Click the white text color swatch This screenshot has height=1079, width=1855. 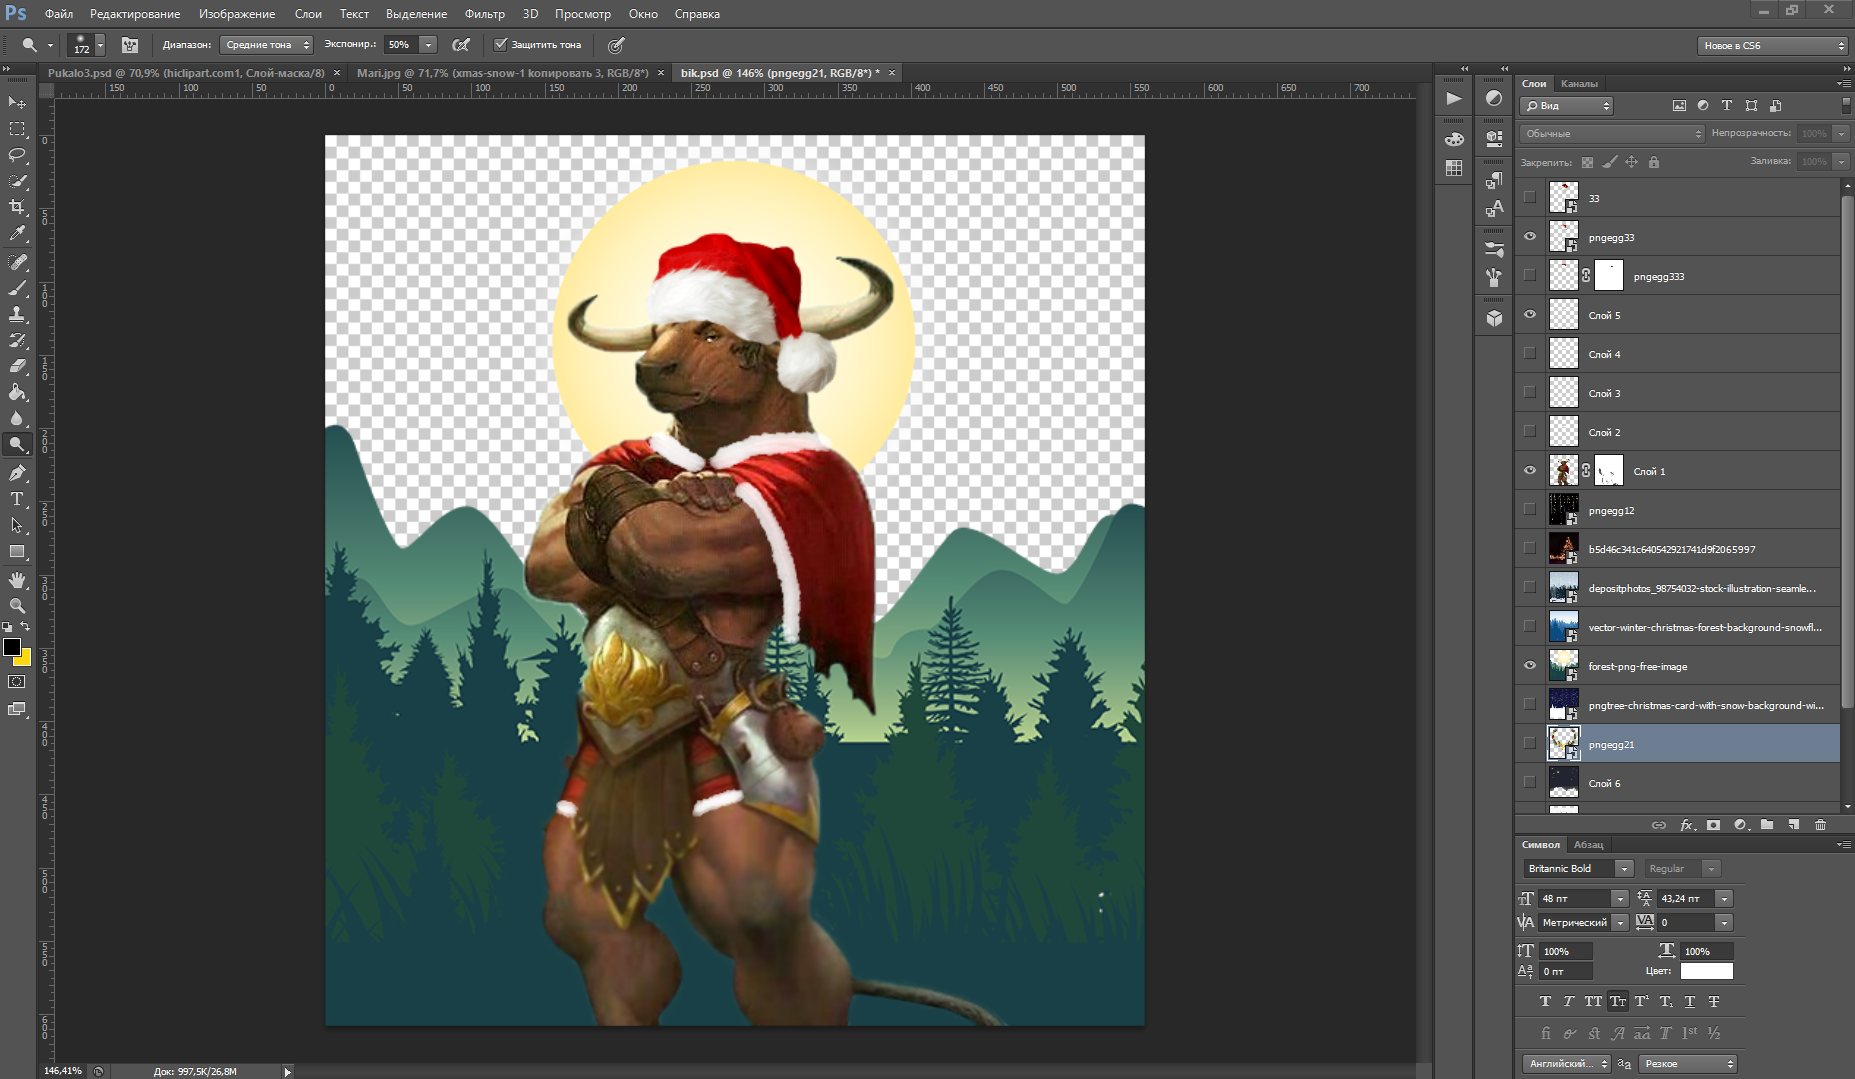coord(1706,971)
